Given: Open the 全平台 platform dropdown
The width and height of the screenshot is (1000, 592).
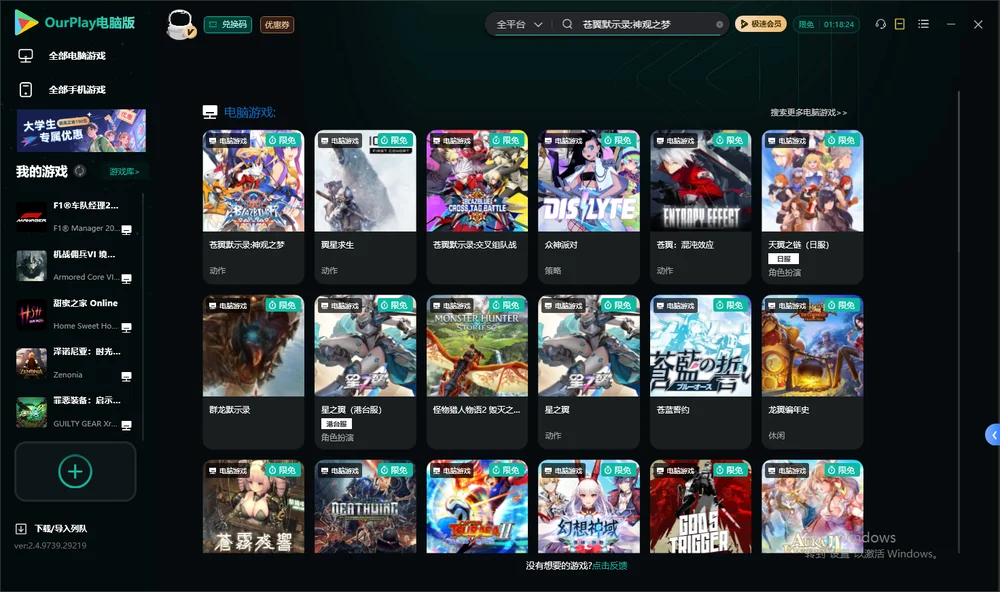Looking at the screenshot, I should pyautogui.click(x=519, y=24).
